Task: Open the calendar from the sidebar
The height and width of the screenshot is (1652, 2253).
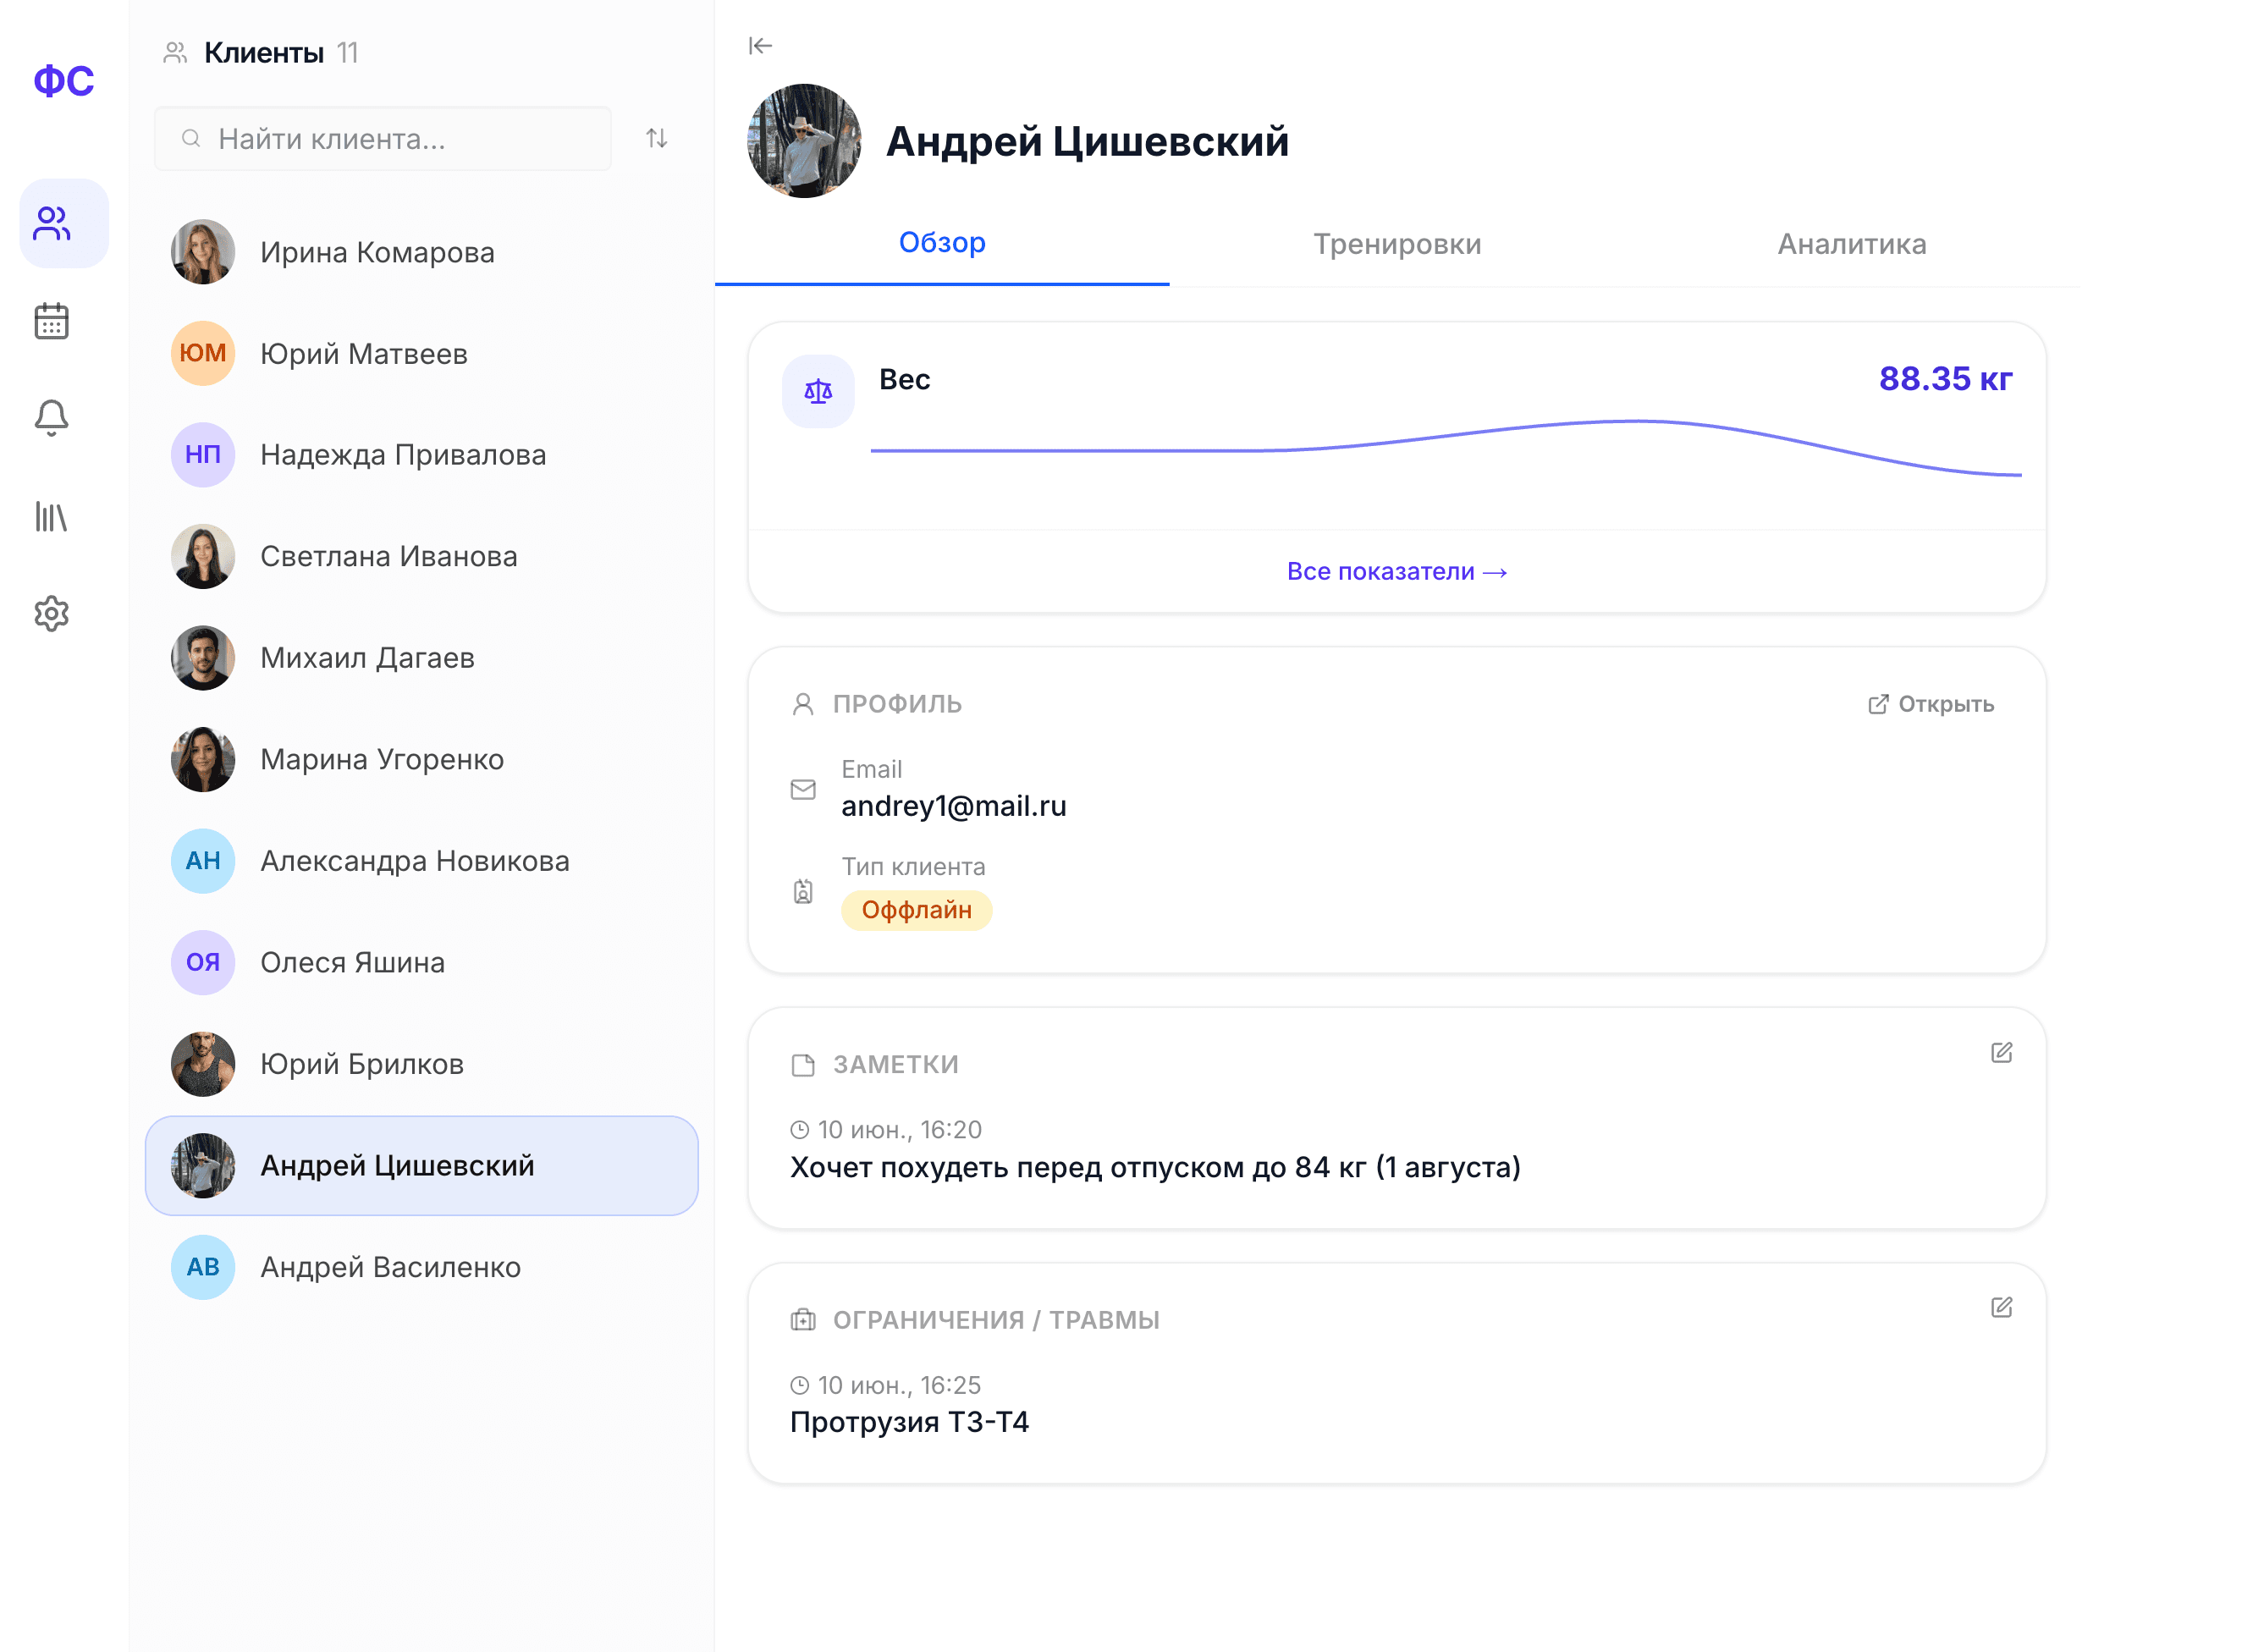Action: tap(52, 321)
